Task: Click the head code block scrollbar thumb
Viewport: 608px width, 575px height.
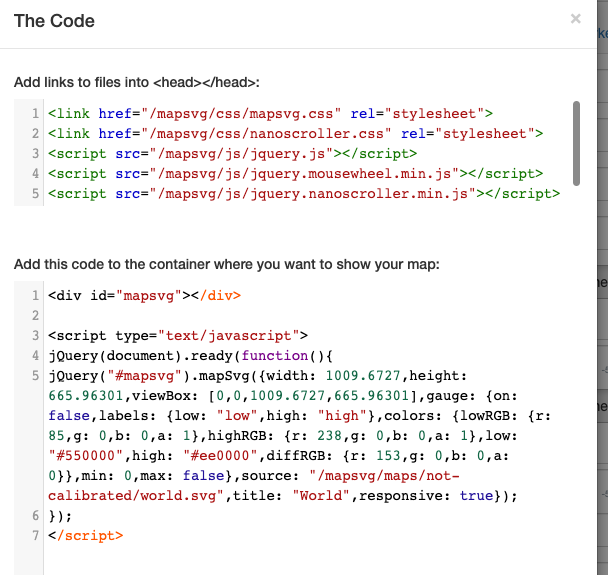Action: tap(576, 143)
